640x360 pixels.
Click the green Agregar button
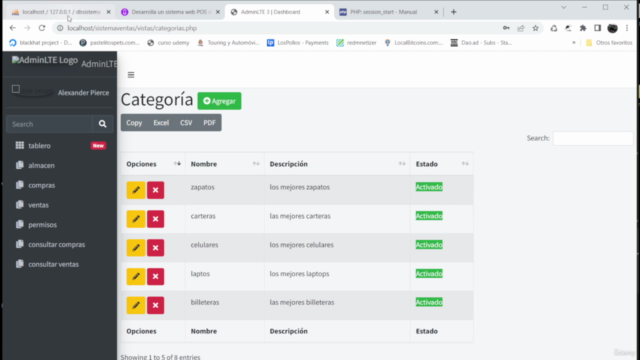coord(219,101)
